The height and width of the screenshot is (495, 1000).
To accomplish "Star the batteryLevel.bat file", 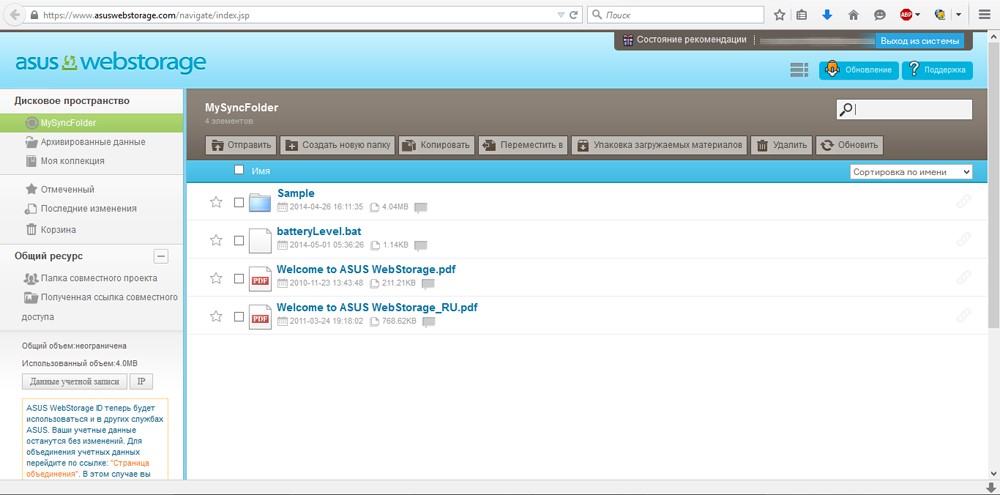I will (x=216, y=240).
